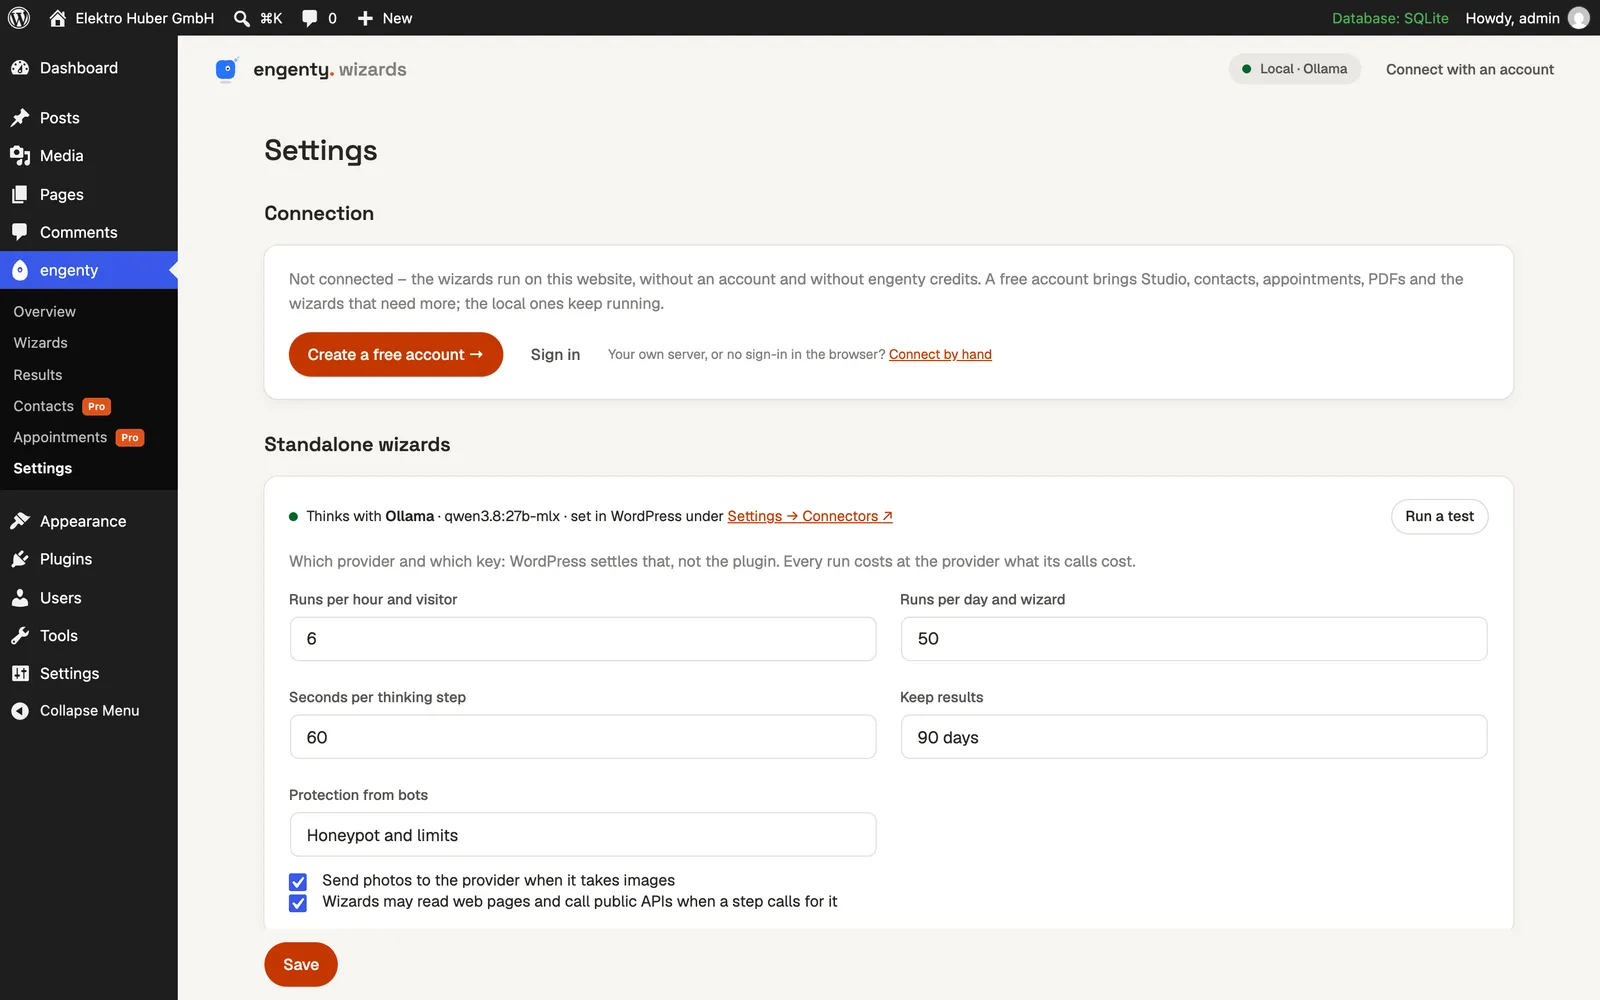Click the Tools wrench icon

point(20,636)
